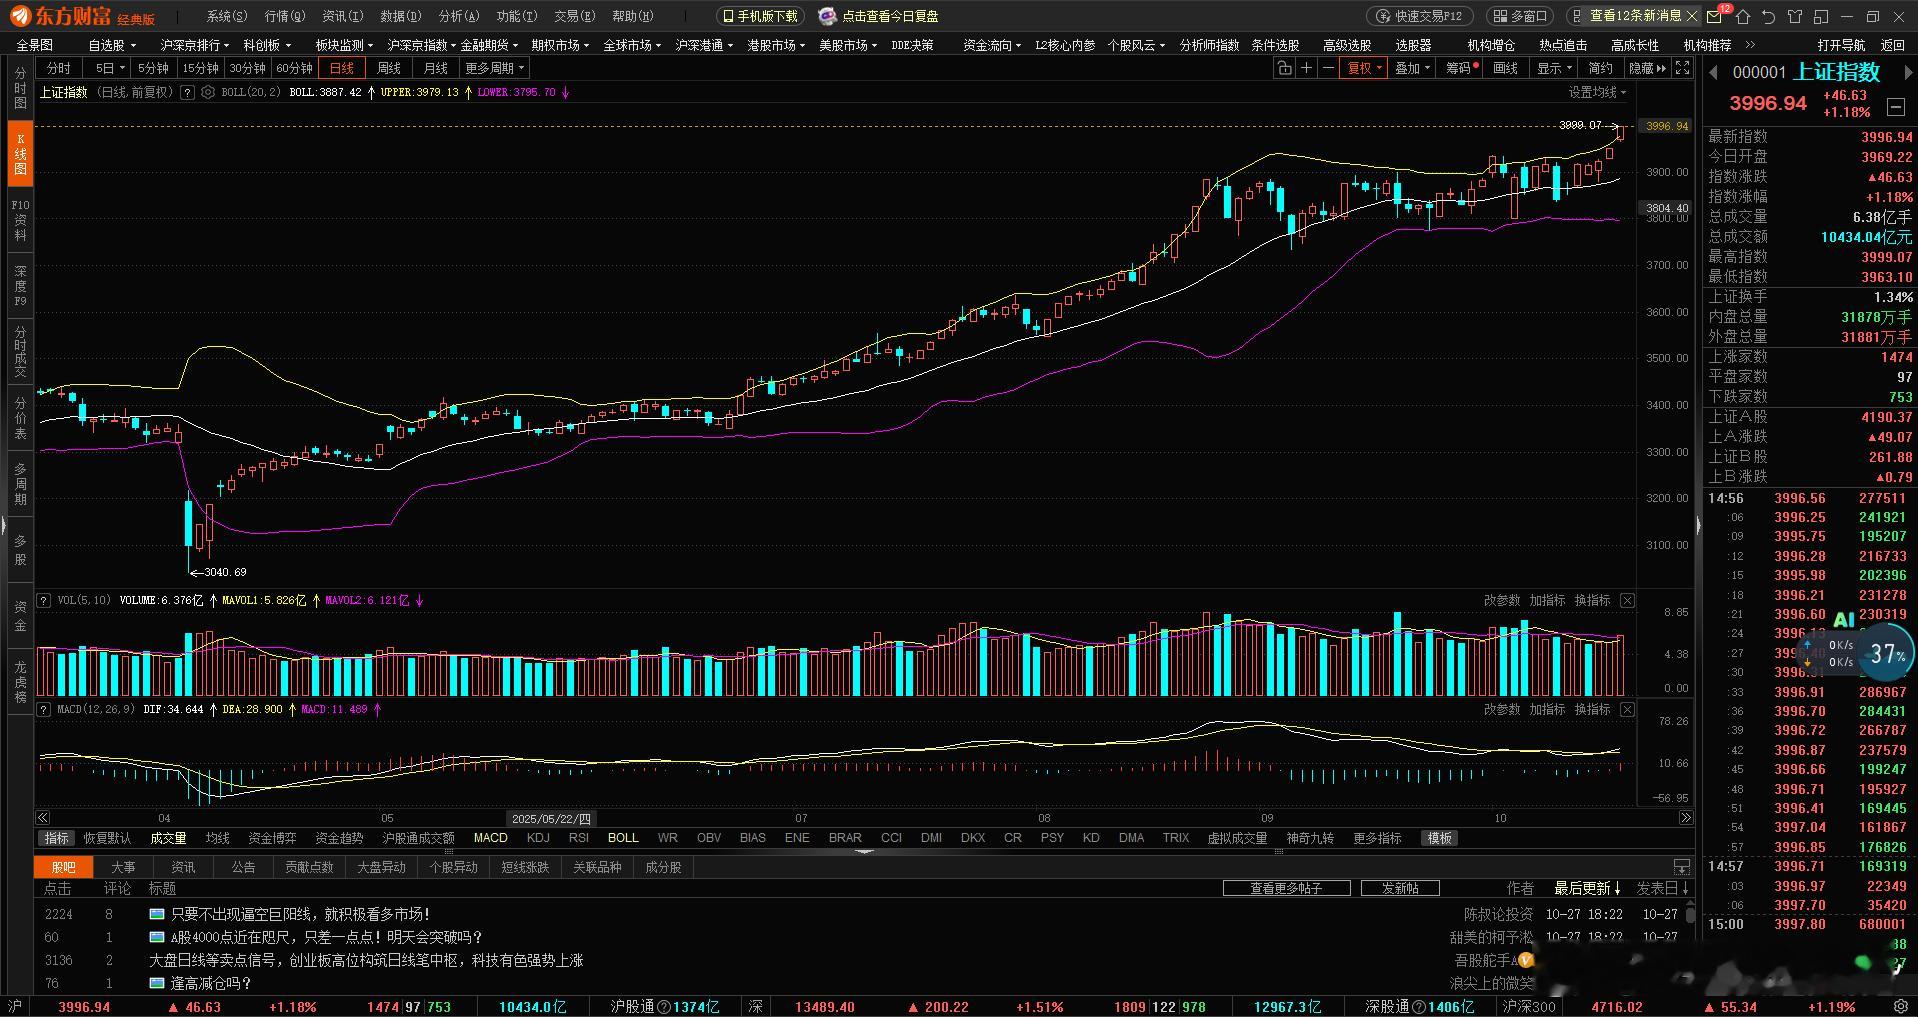Switch to 30分钟 chart period
Viewport: 1918px width, 1017px height.
click(x=247, y=68)
